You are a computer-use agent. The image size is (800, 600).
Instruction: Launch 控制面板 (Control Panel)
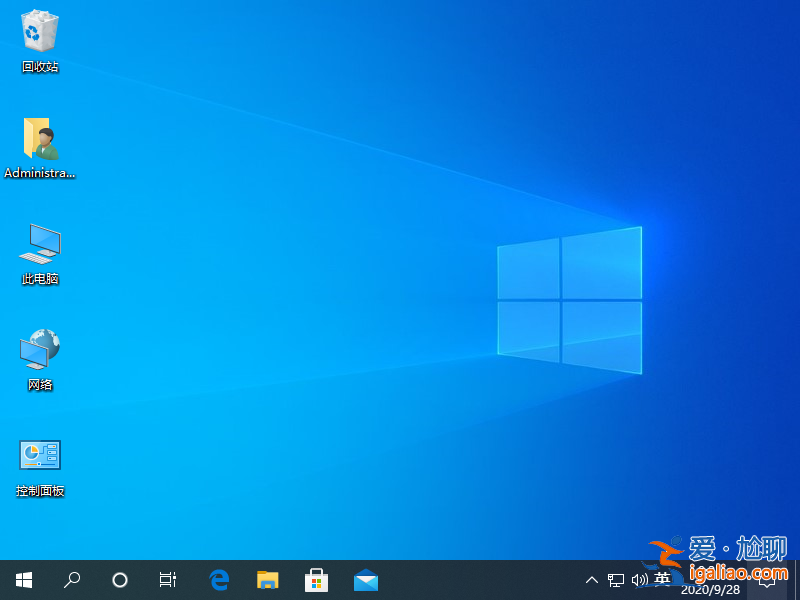tap(38, 456)
